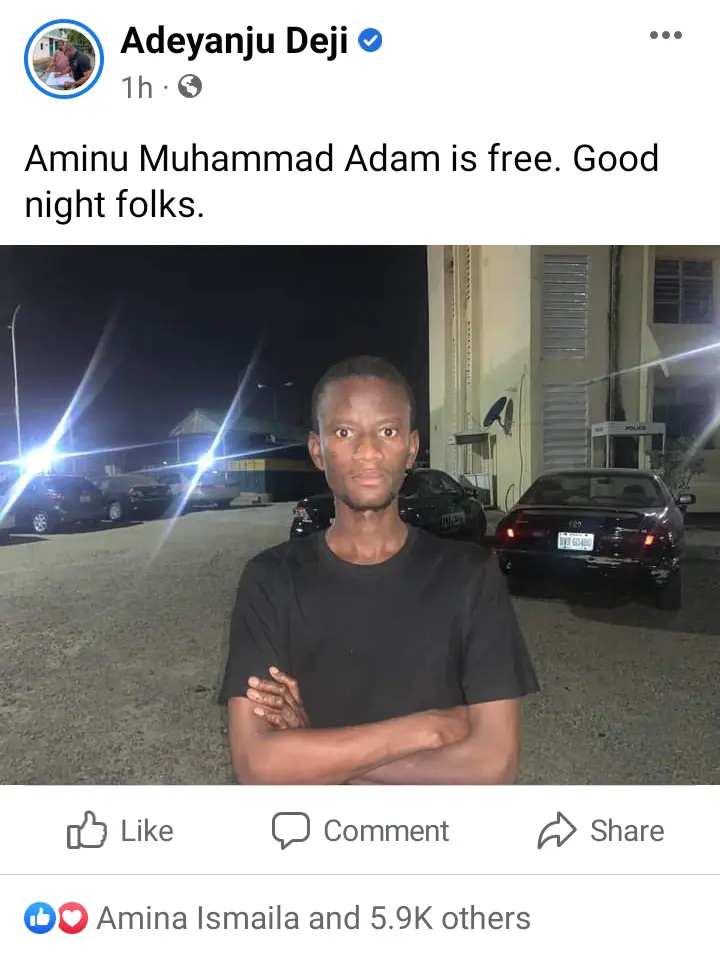Tap the building on photo's right side

(574, 377)
